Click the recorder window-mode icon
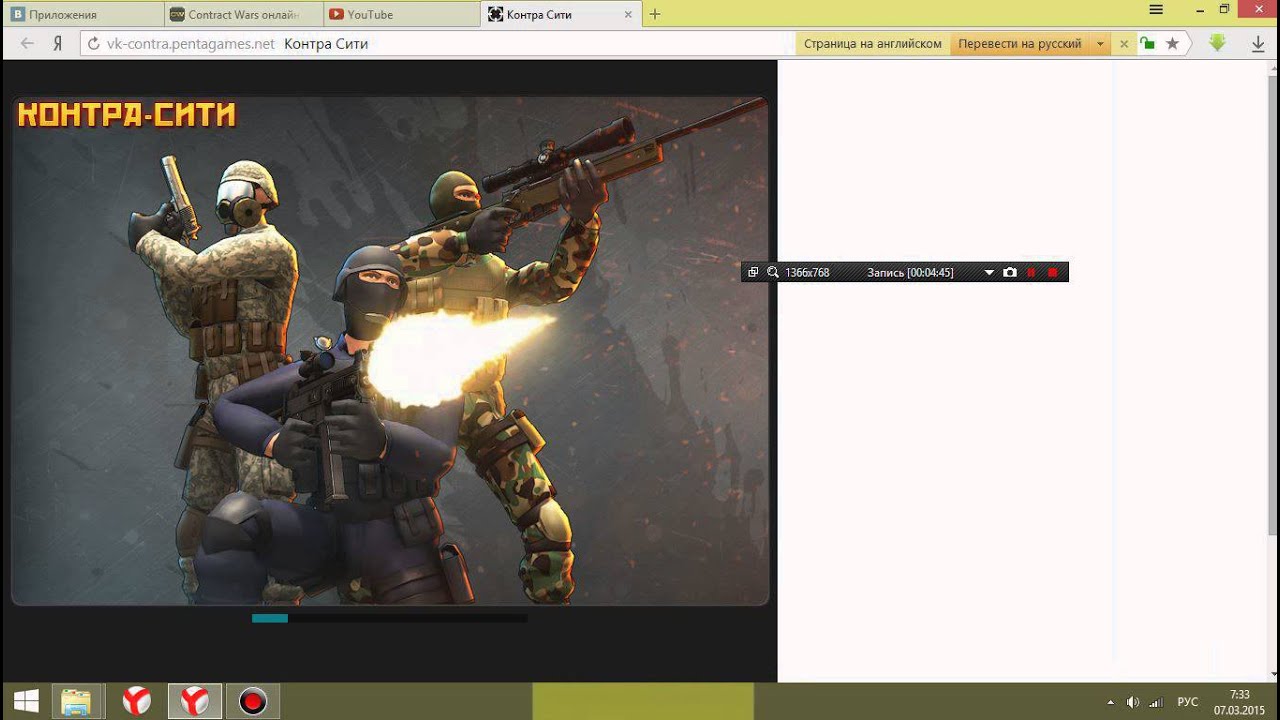 (x=753, y=272)
